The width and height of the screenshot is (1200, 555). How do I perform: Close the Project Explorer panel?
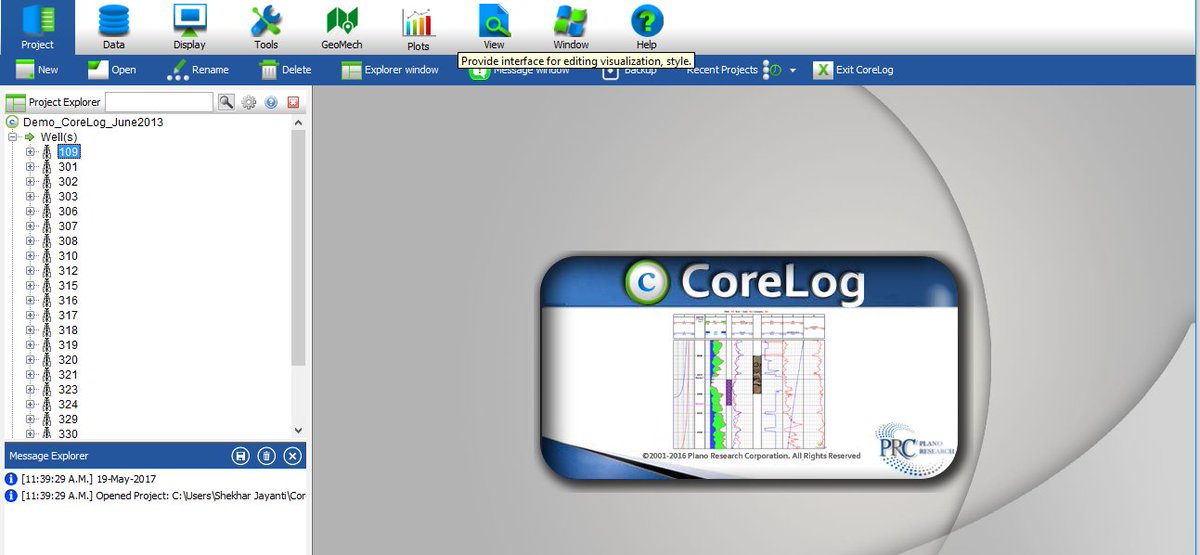coord(293,102)
